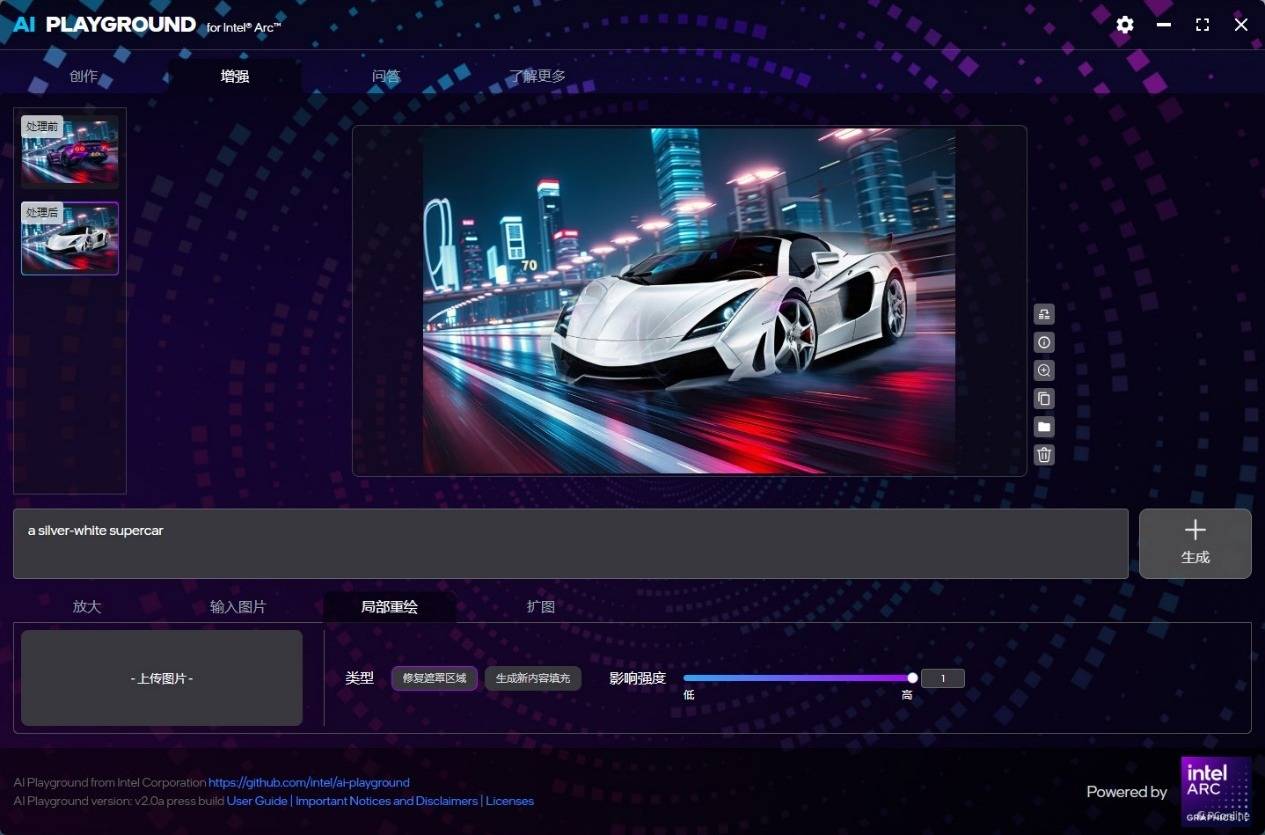Delete the image with the trash icon

tap(1044, 455)
